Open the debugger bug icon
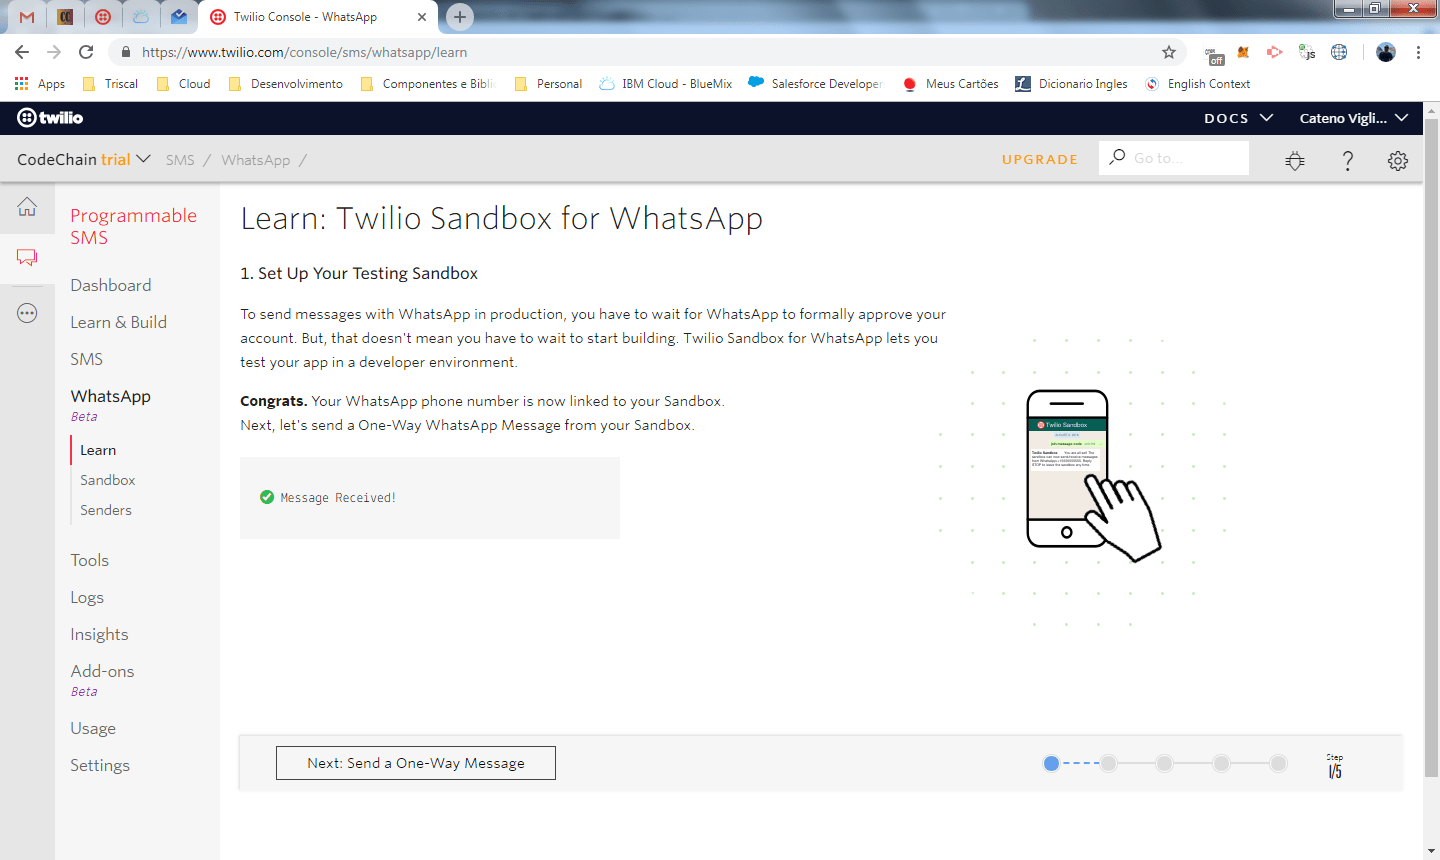Image resolution: width=1440 pixels, height=860 pixels. [x=1295, y=160]
